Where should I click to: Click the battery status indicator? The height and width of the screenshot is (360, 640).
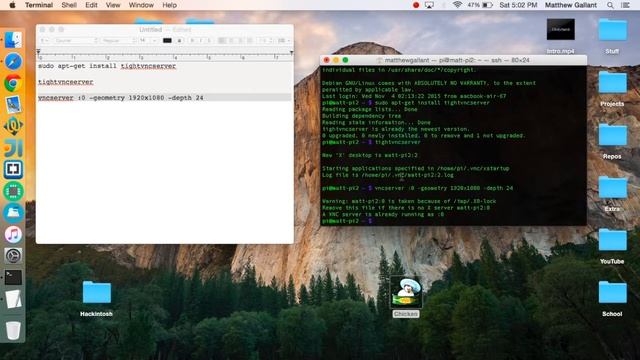pos(480,5)
